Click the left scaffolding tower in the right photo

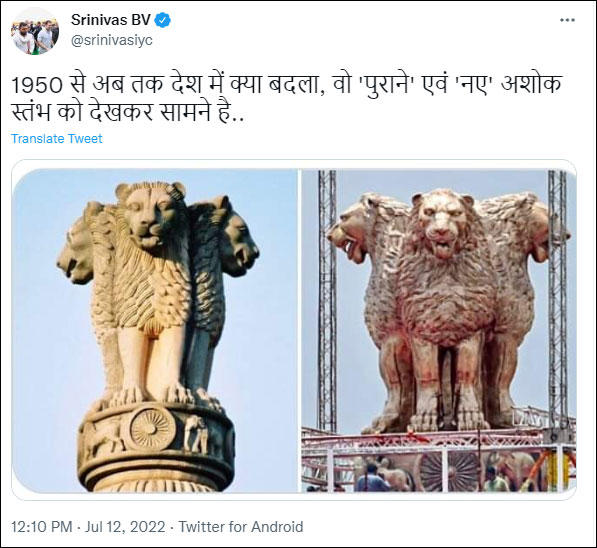(x=327, y=300)
